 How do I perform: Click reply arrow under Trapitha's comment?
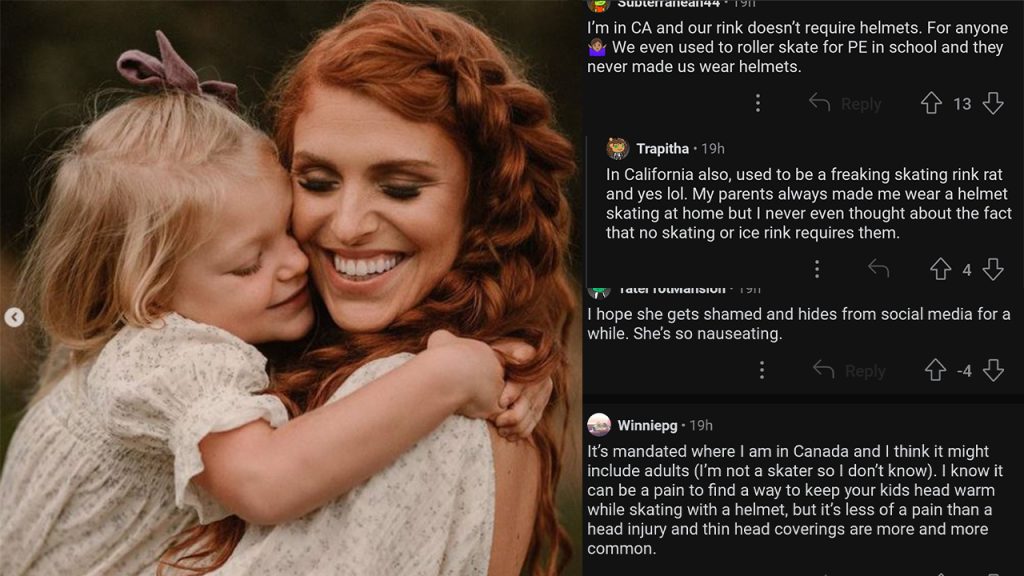pyautogui.click(x=879, y=269)
